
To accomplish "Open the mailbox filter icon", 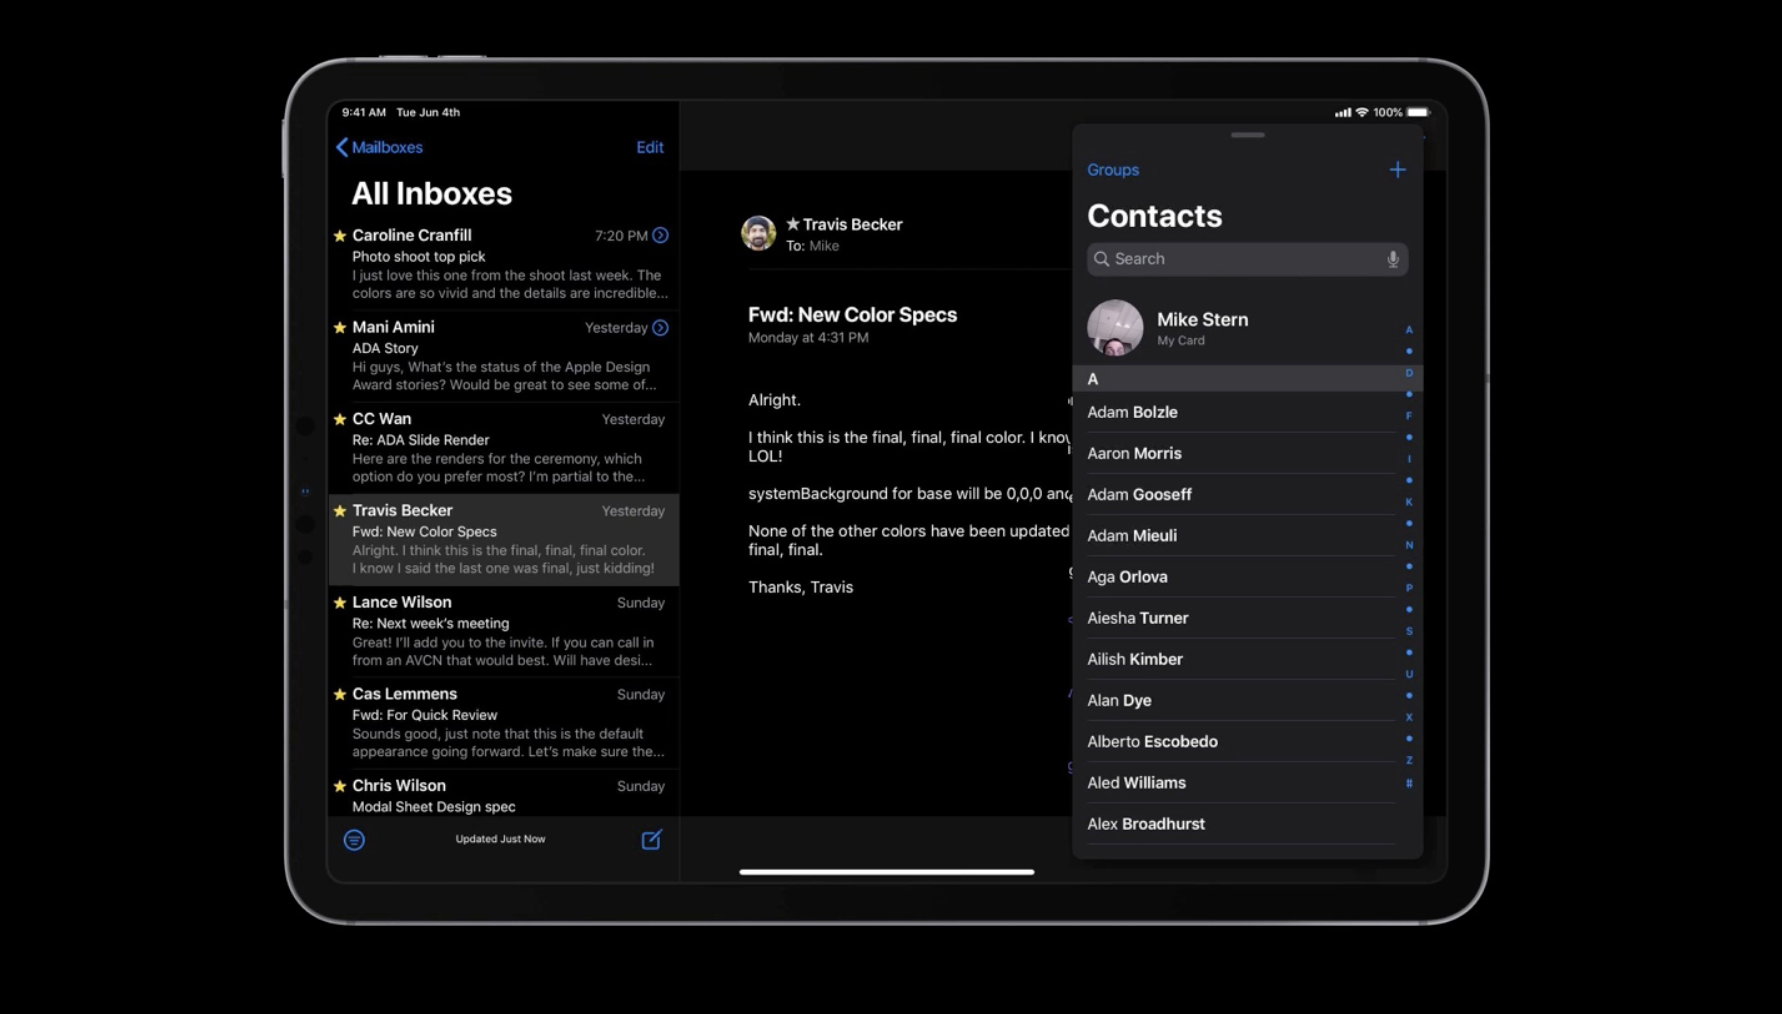I will [x=354, y=840].
